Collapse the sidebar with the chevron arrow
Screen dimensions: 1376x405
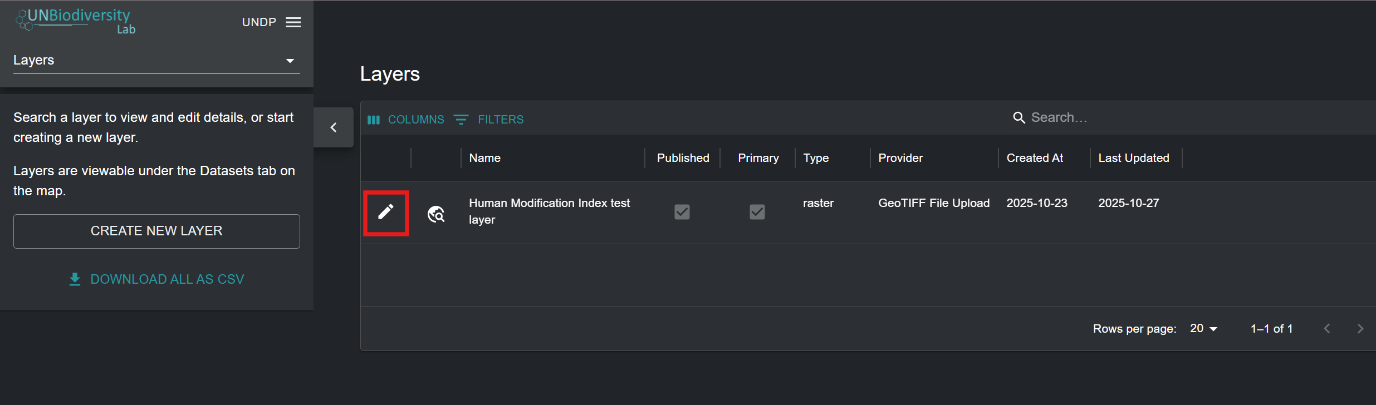tap(334, 127)
